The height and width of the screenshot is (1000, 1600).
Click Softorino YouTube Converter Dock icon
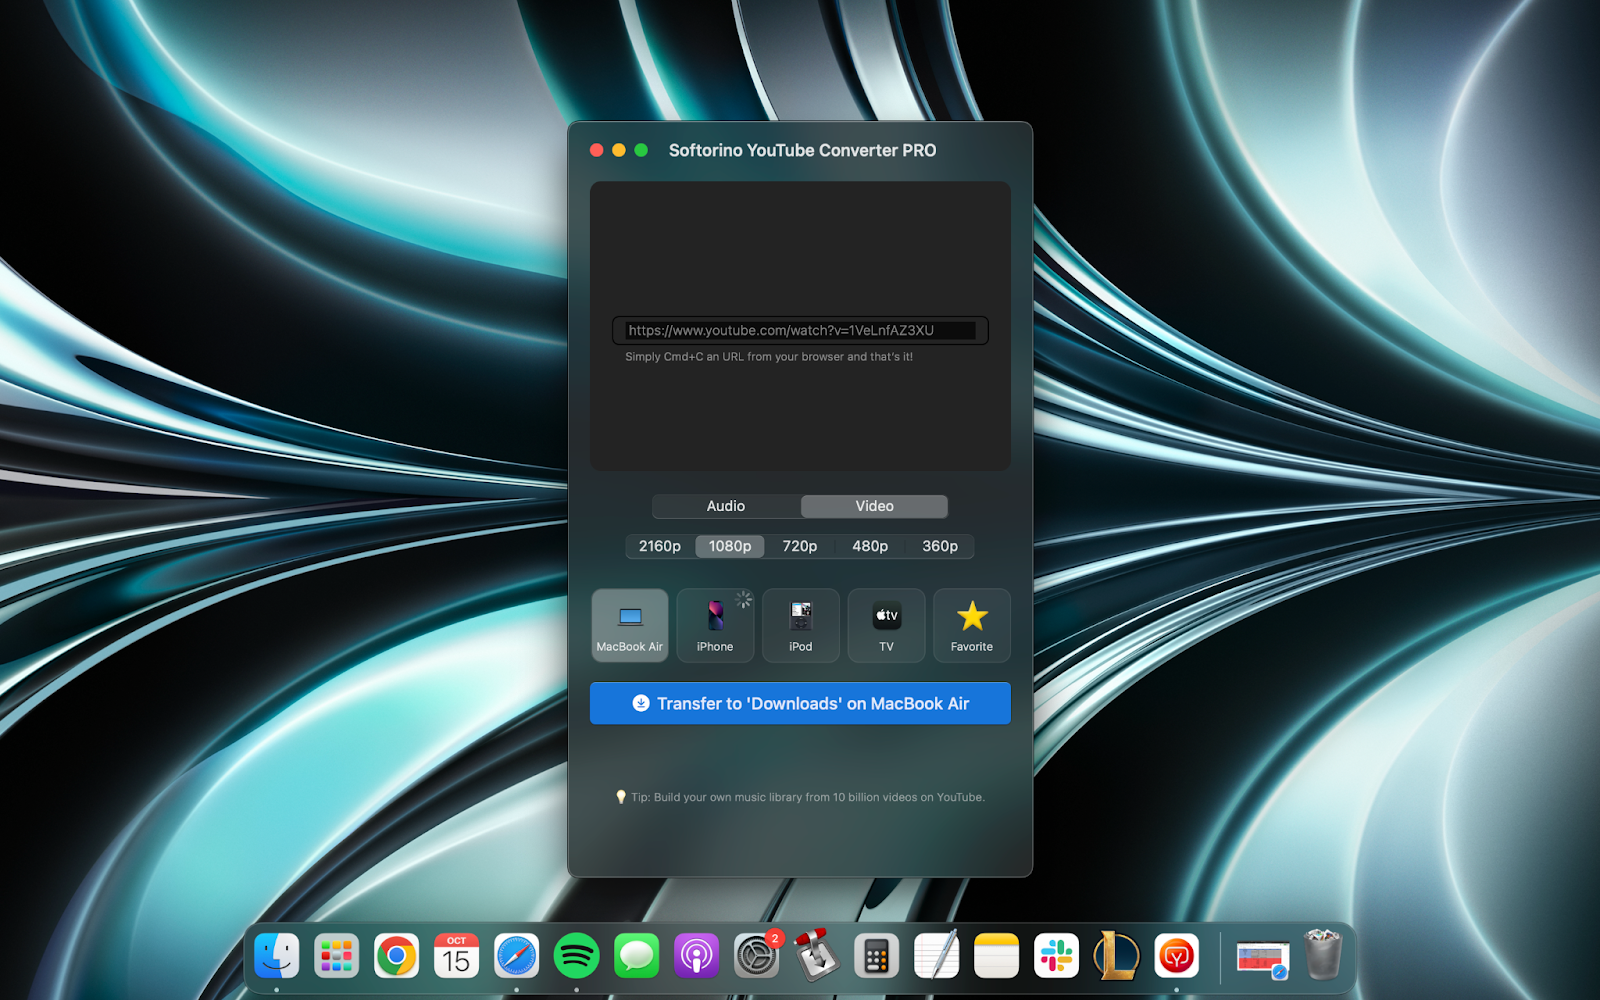coord(1177,957)
